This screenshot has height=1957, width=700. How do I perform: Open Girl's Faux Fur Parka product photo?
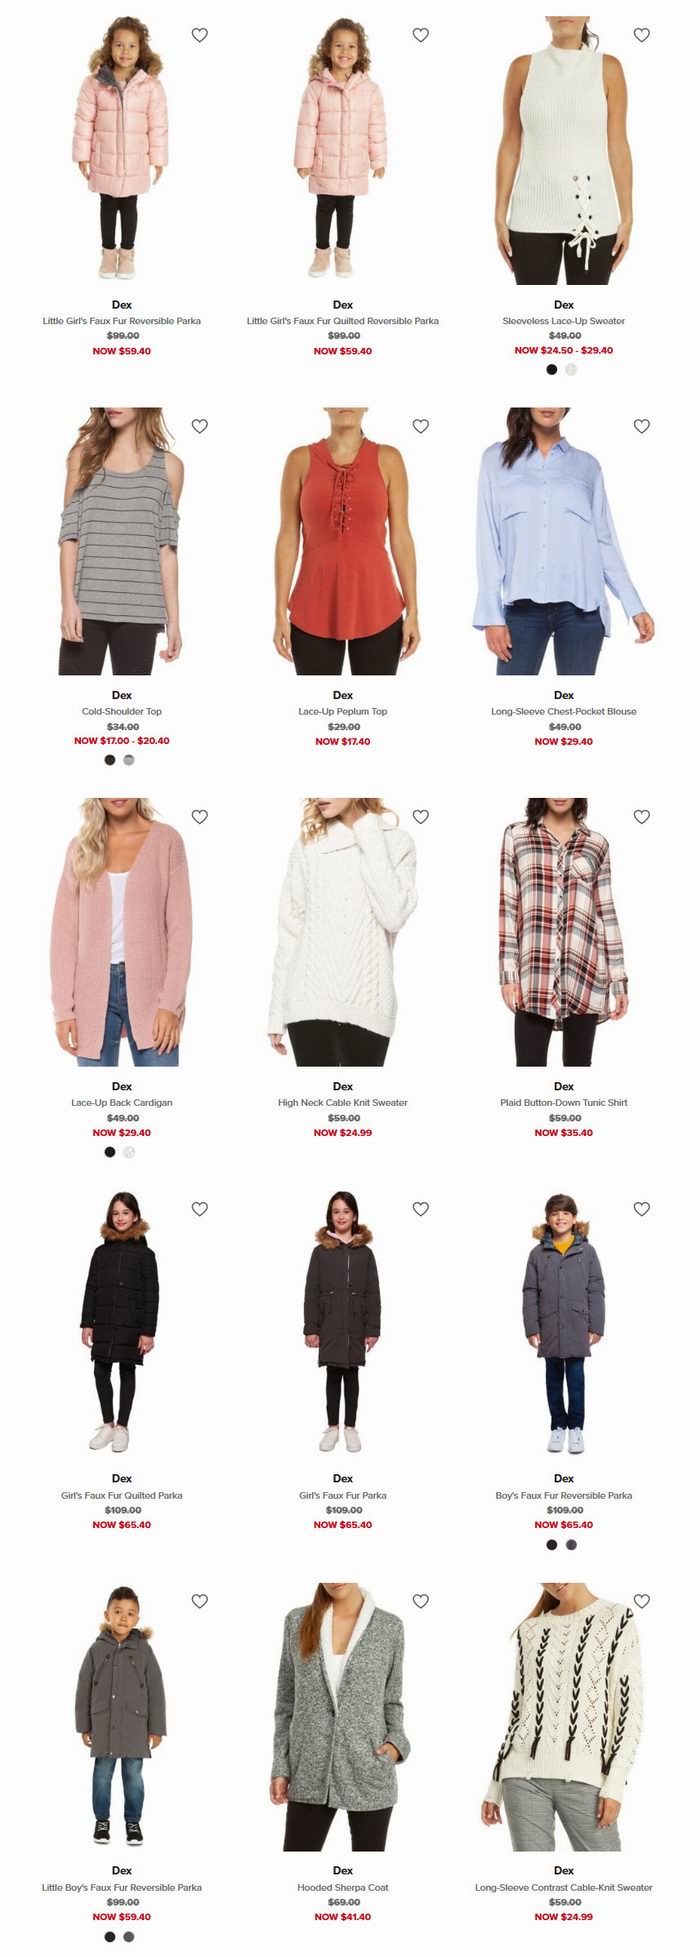tap(343, 1323)
